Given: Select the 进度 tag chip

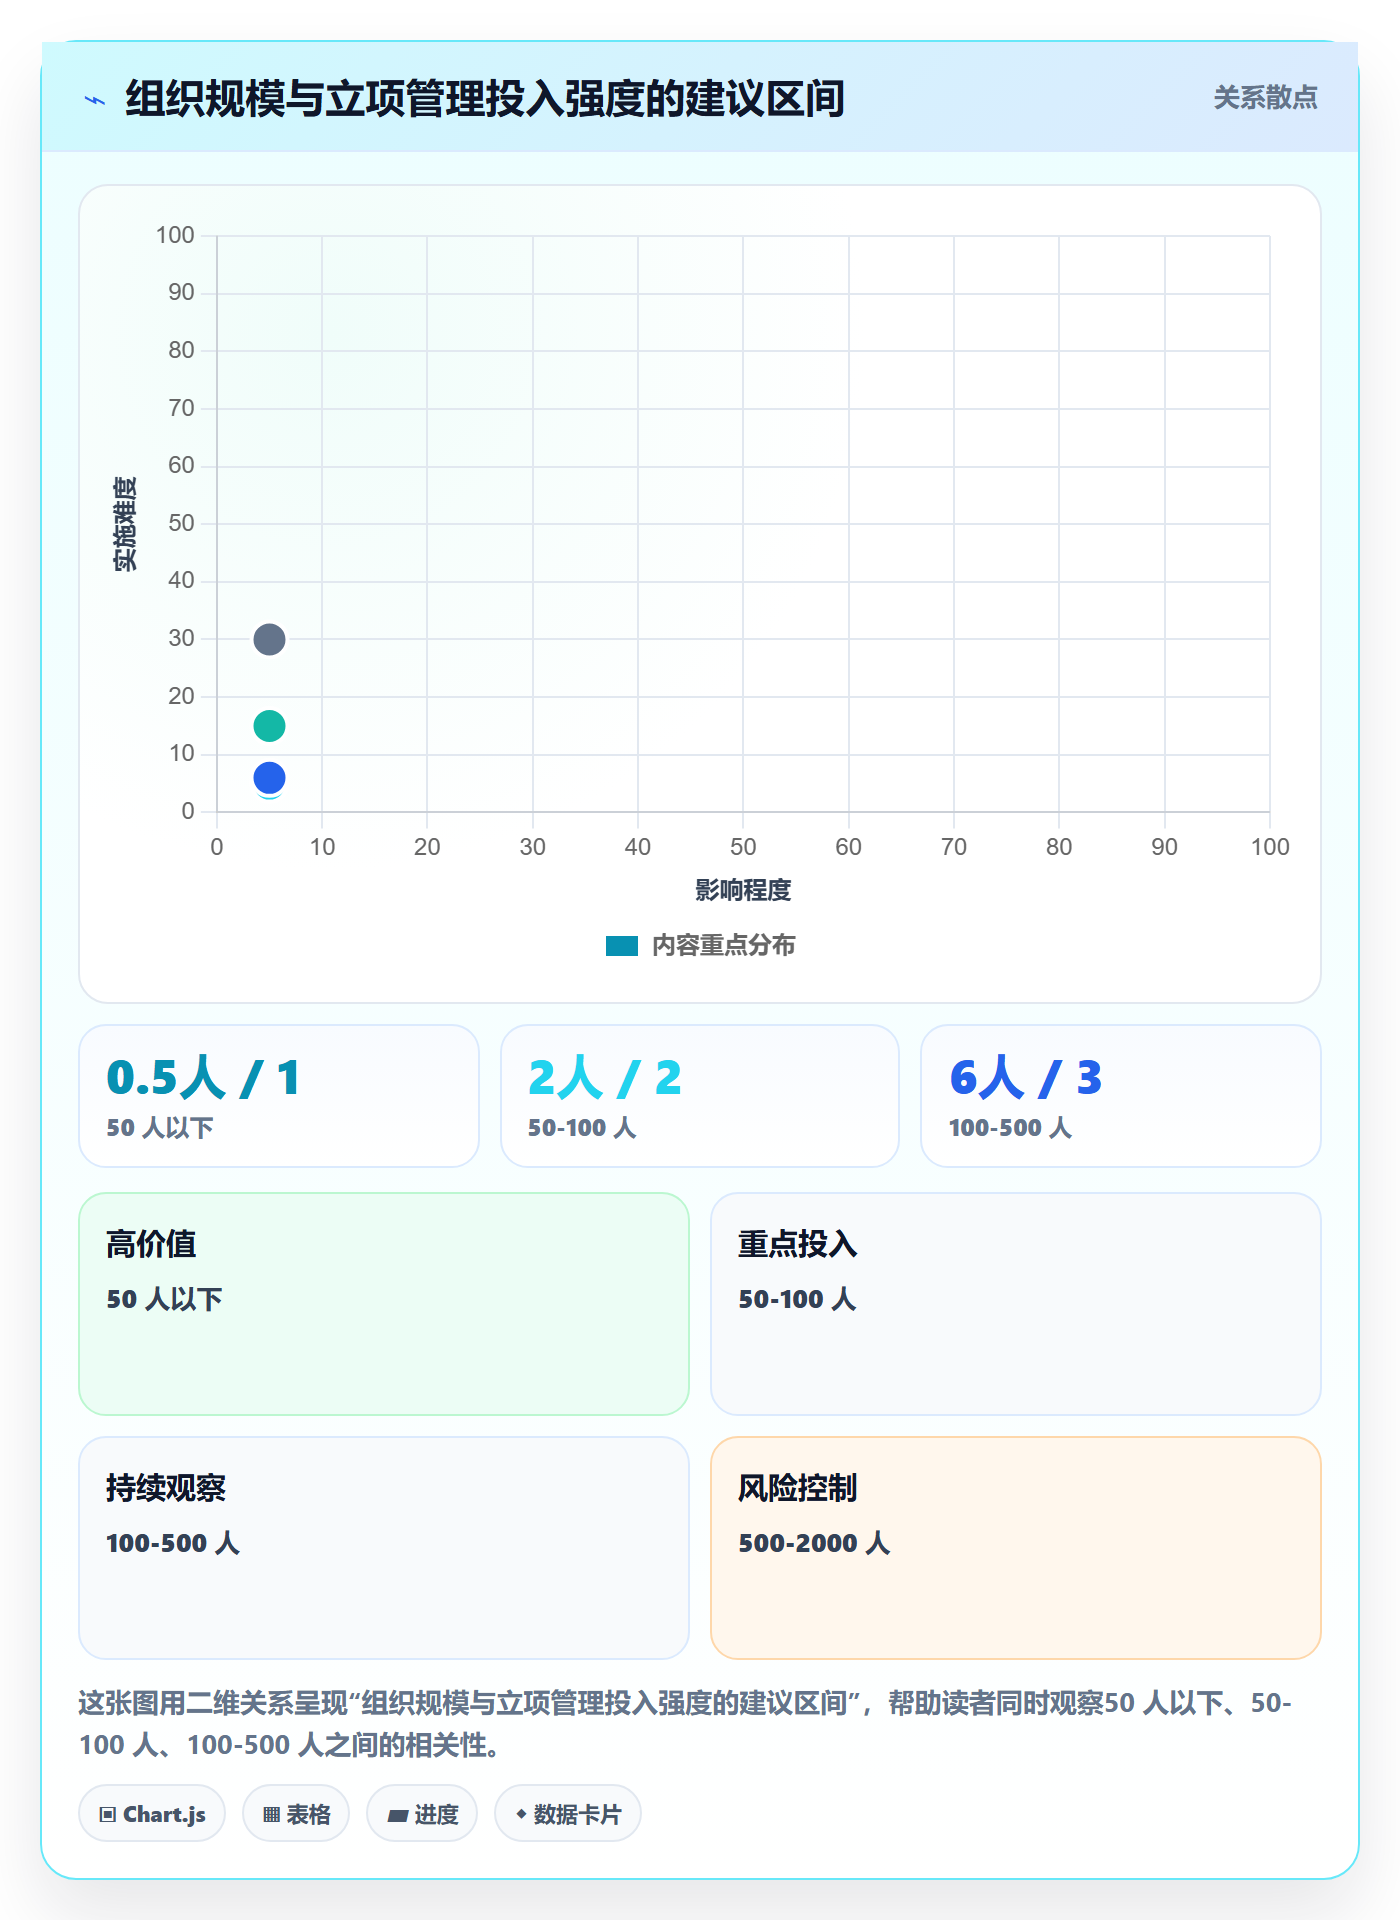Looking at the screenshot, I should pos(422,1814).
